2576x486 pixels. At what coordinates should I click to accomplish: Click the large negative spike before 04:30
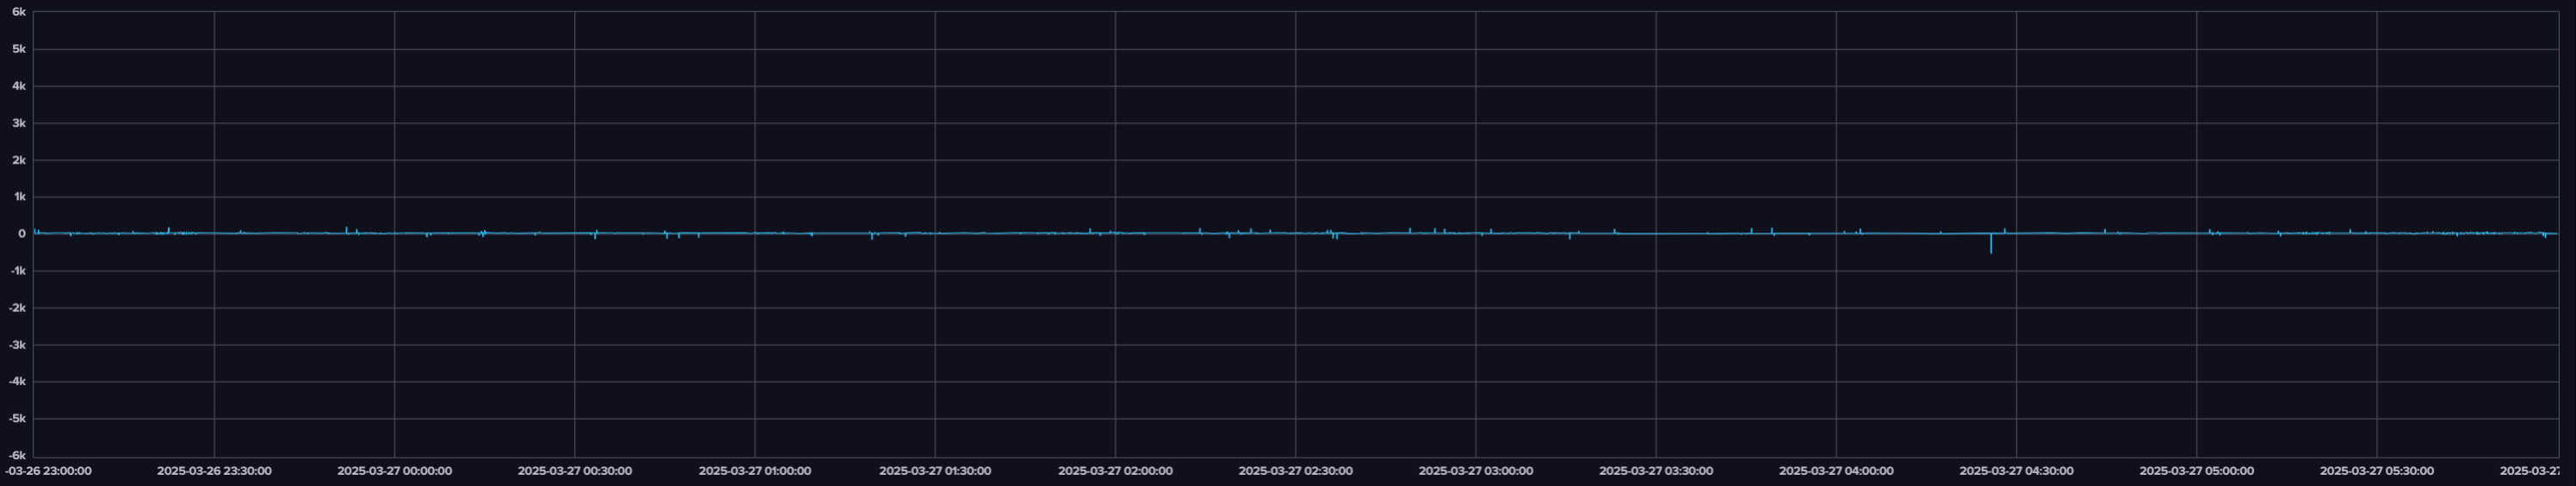[1990, 245]
